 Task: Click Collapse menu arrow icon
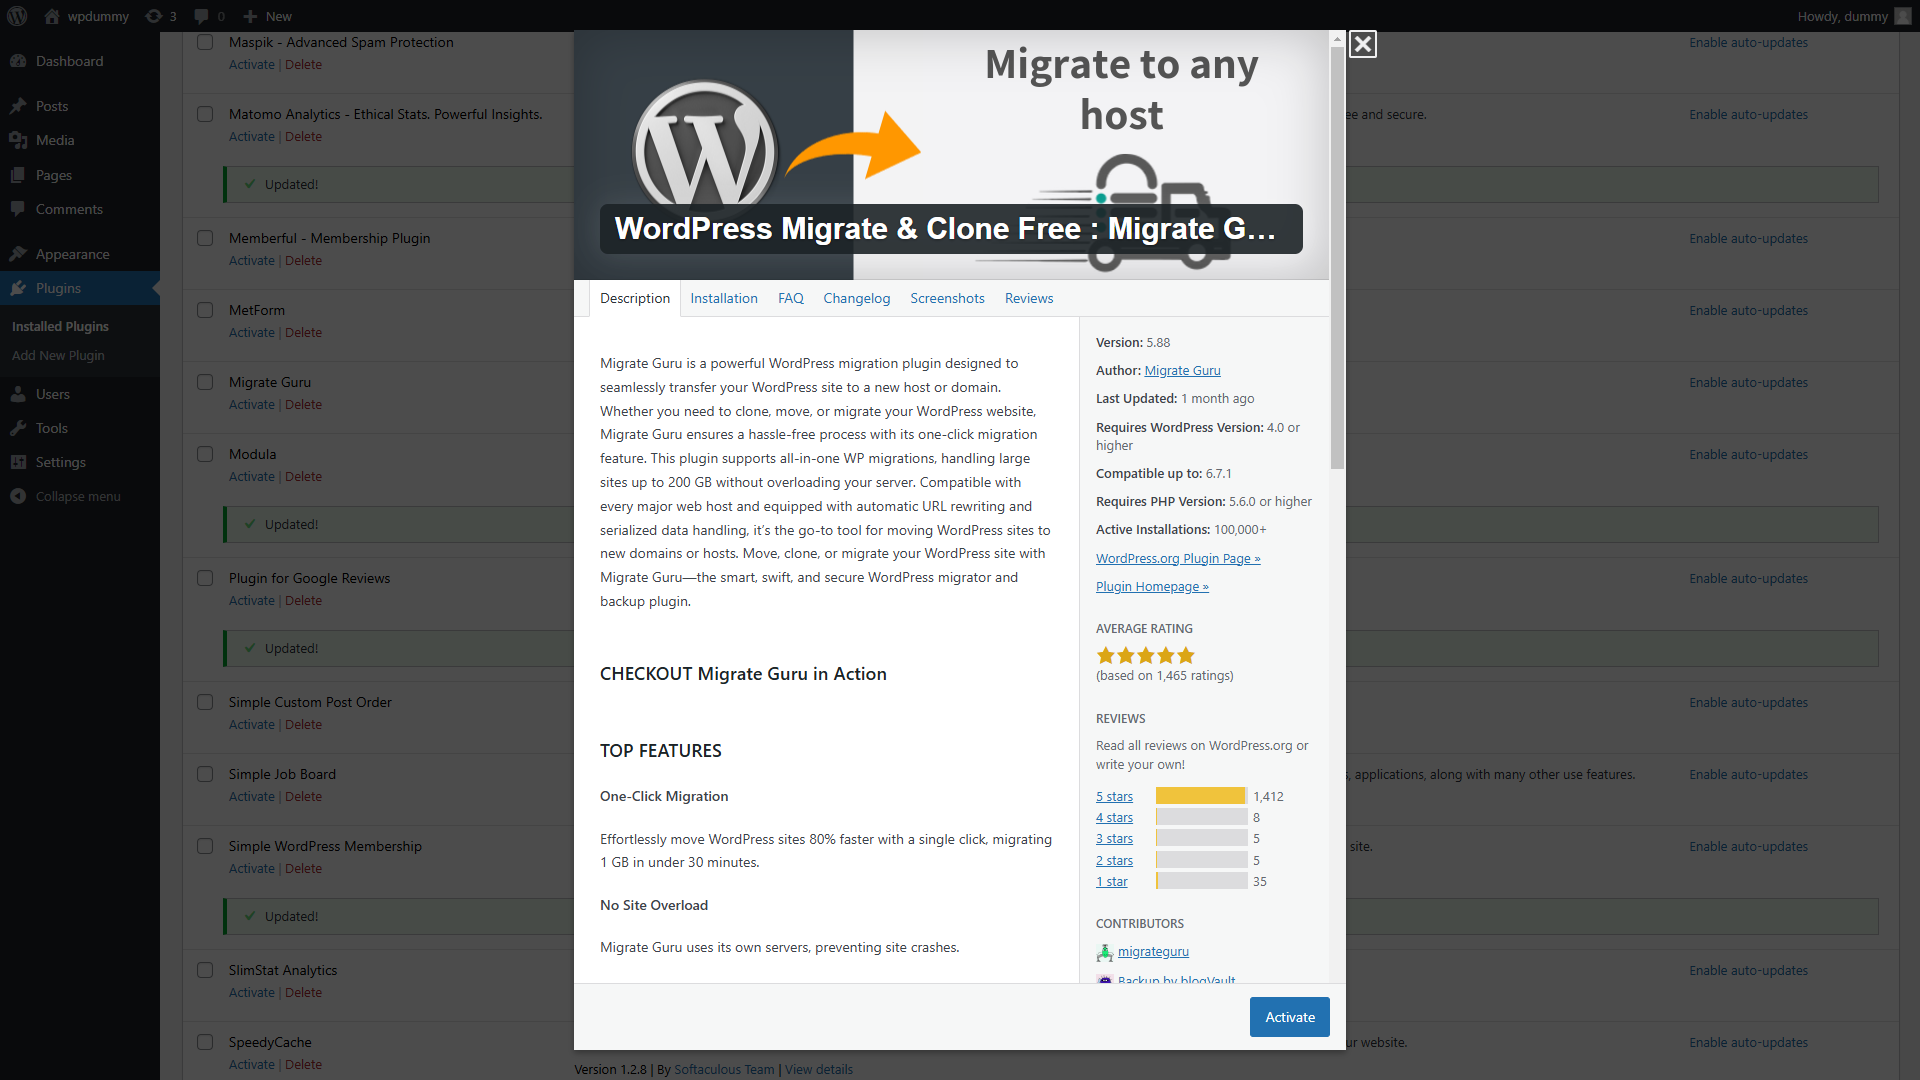pyautogui.click(x=18, y=496)
